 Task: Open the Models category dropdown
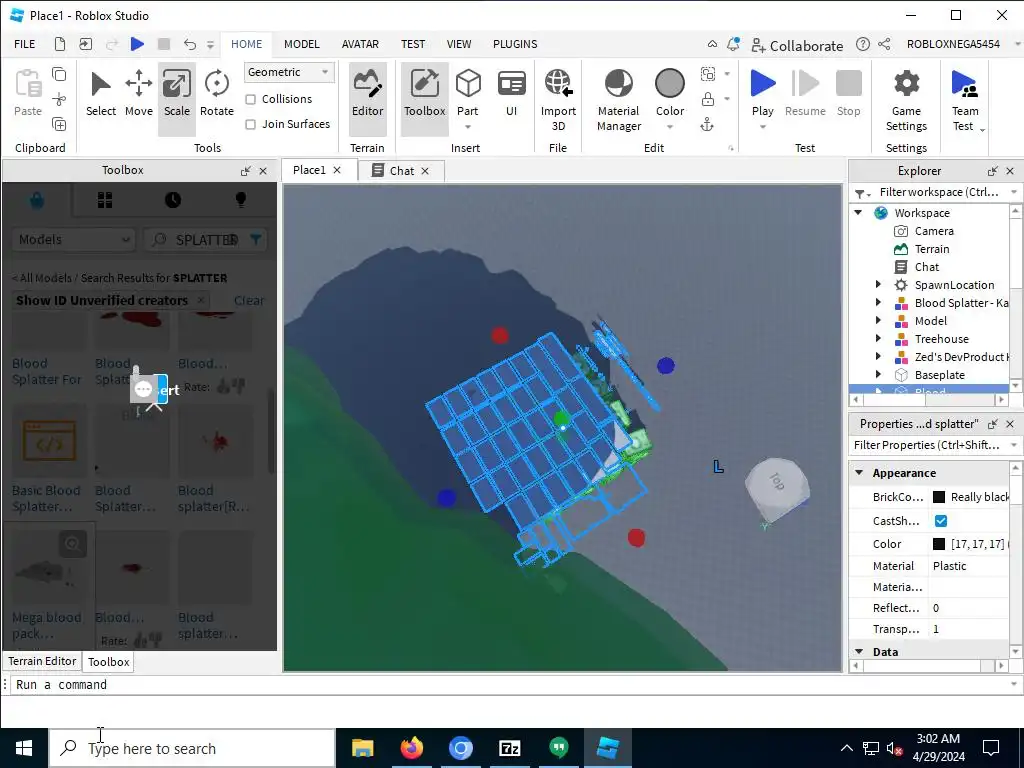tap(74, 240)
